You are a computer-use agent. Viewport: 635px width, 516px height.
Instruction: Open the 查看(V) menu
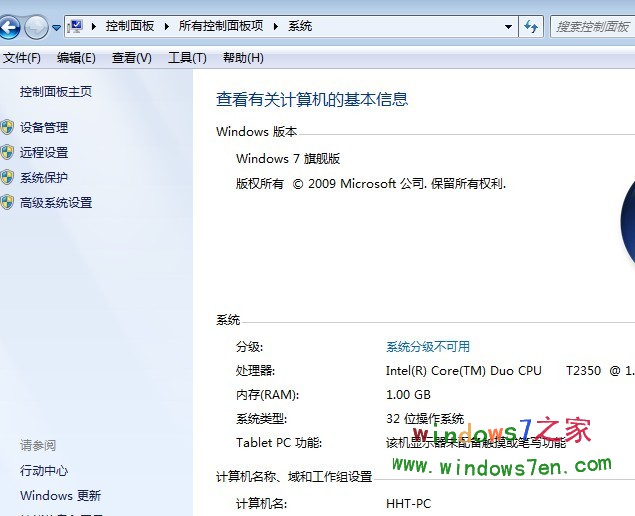(x=132, y=58)
